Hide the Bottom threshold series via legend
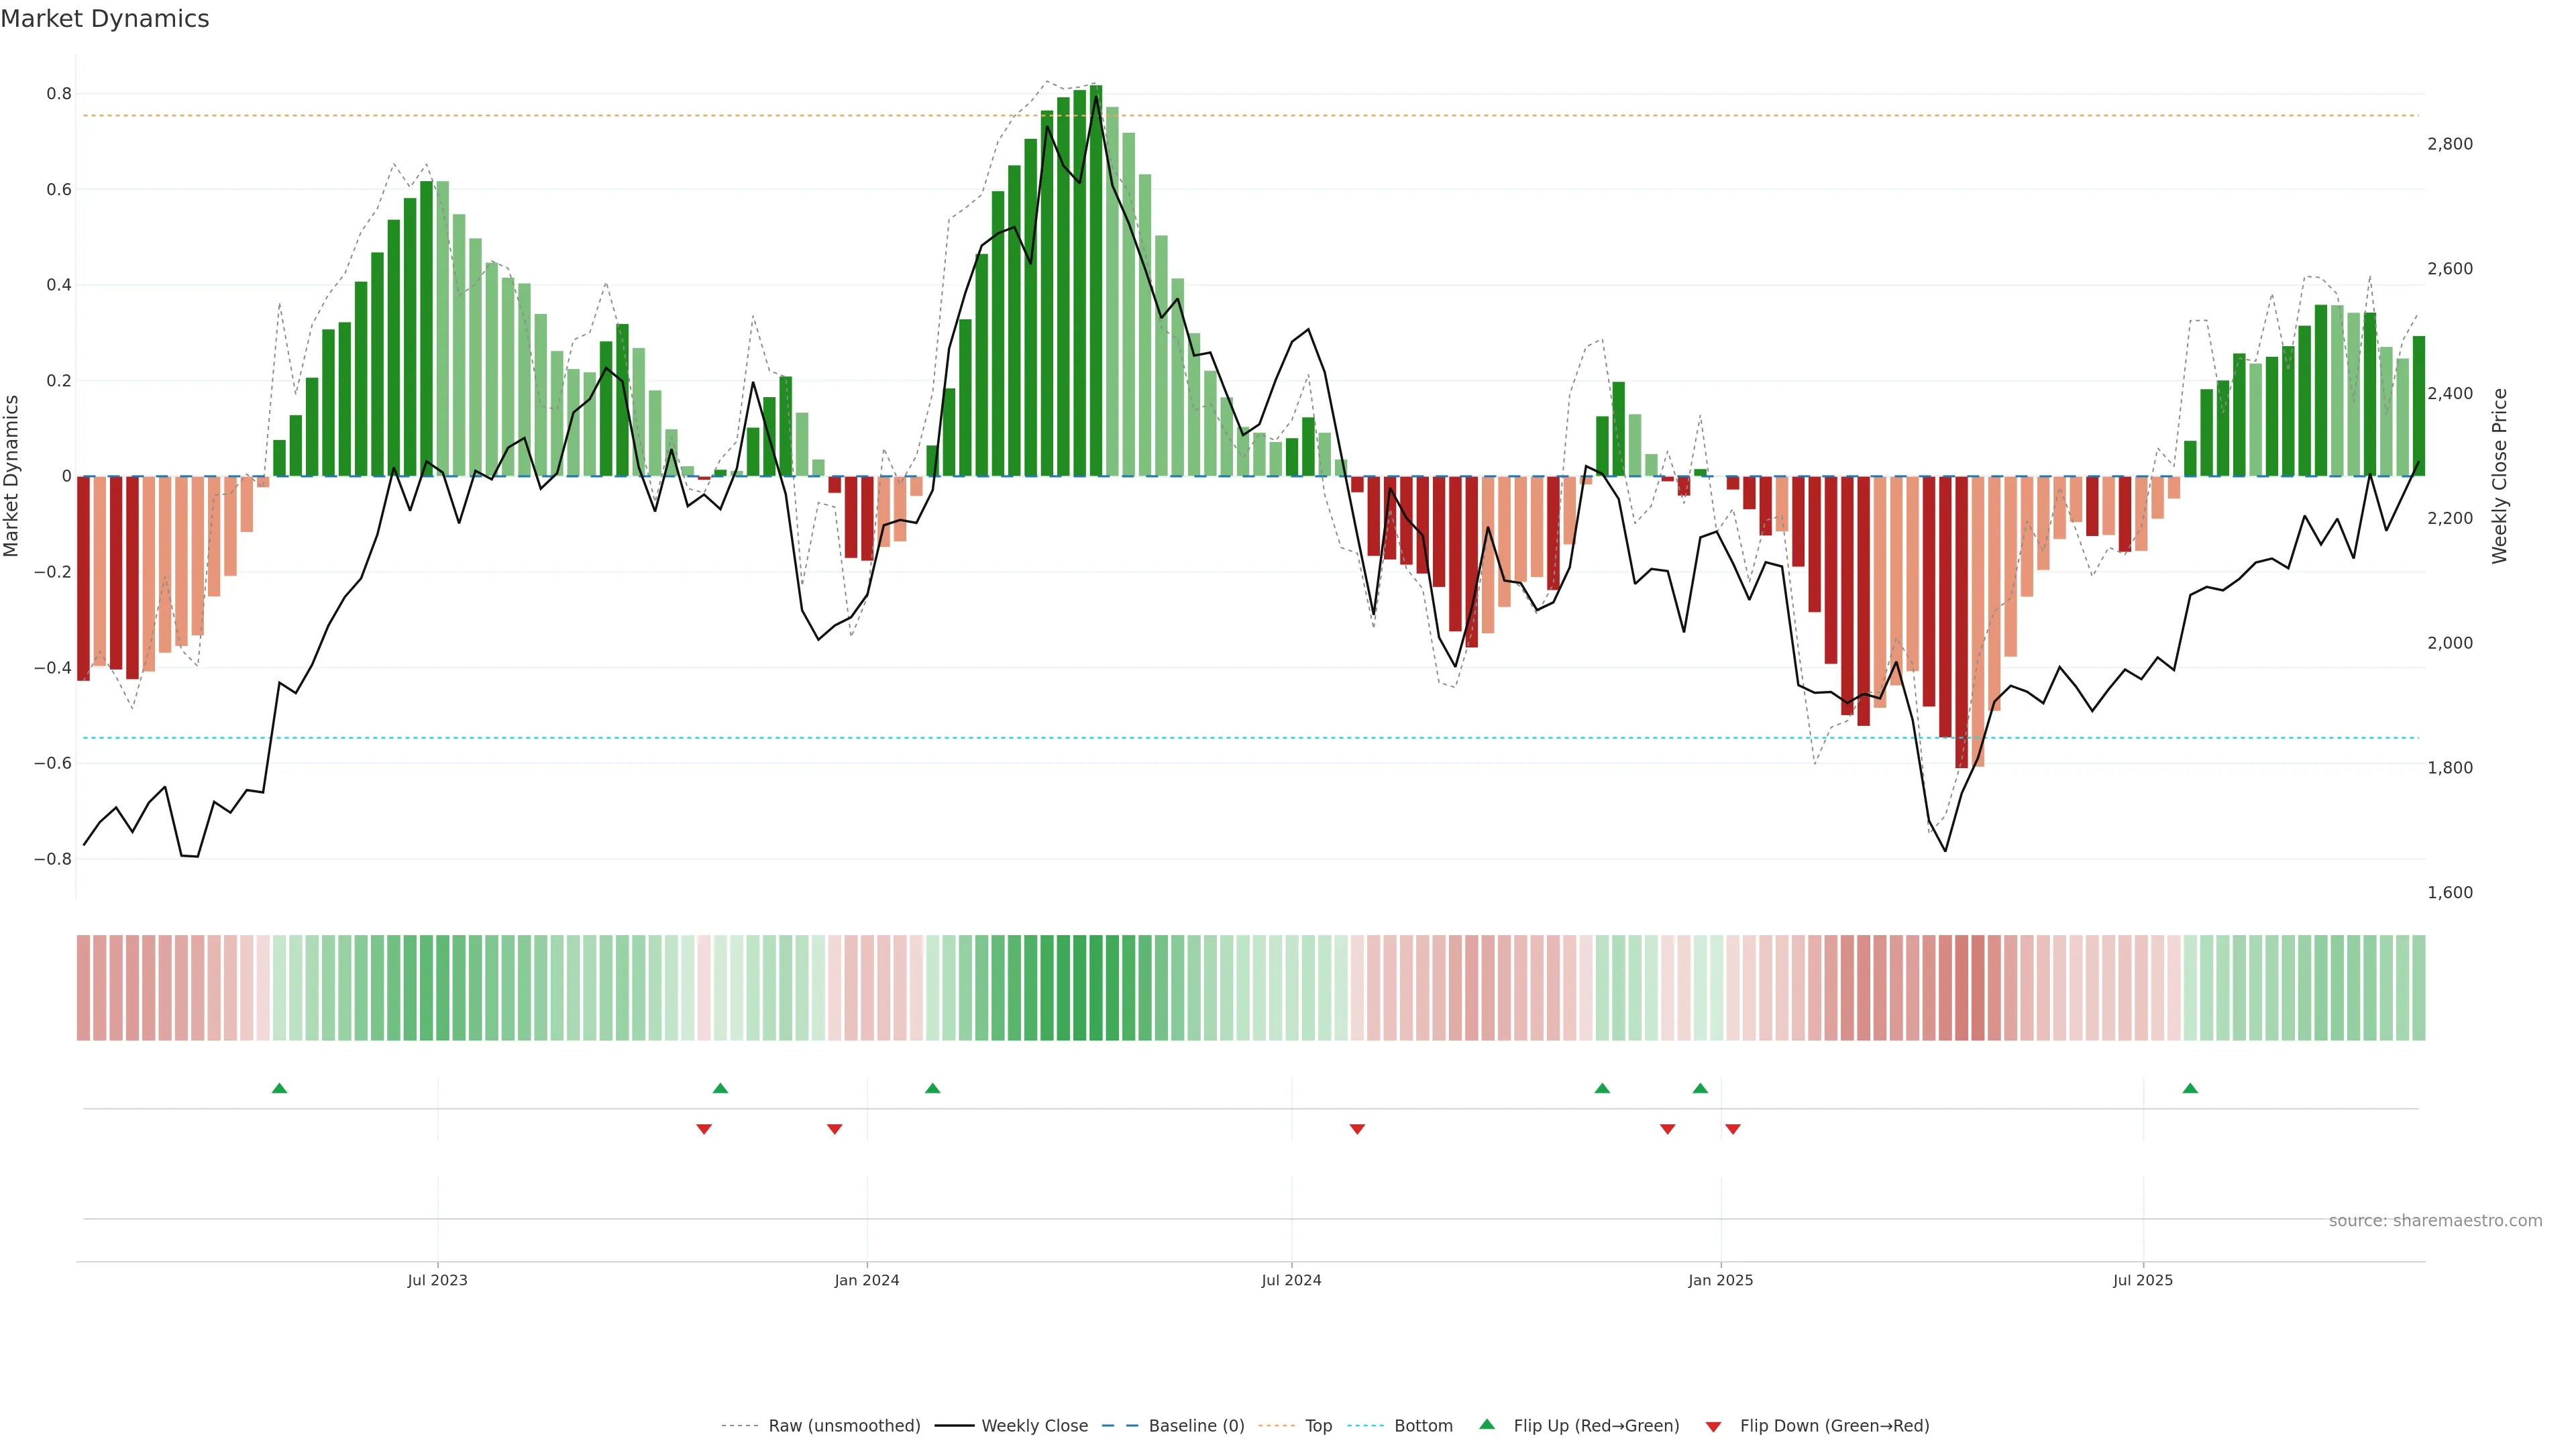2576x1449 pixels. point(1423,1426)
